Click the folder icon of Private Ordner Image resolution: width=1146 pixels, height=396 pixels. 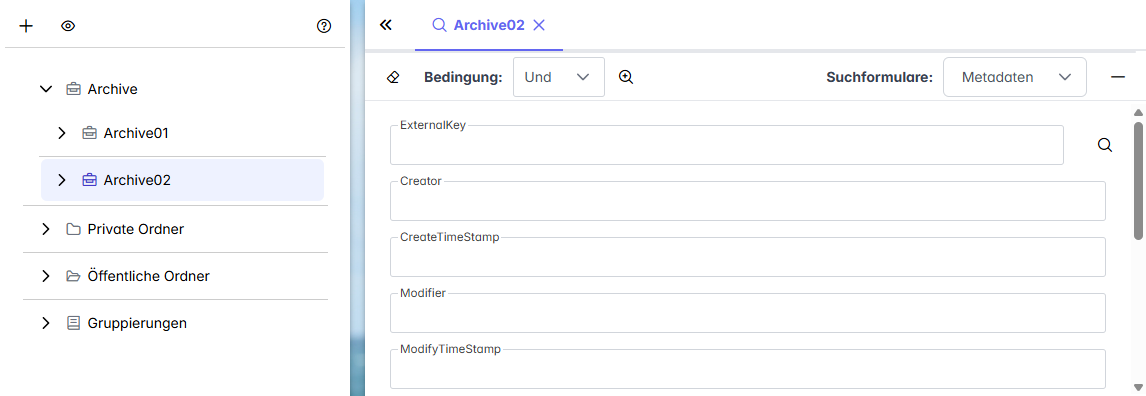tap(73, 229)
